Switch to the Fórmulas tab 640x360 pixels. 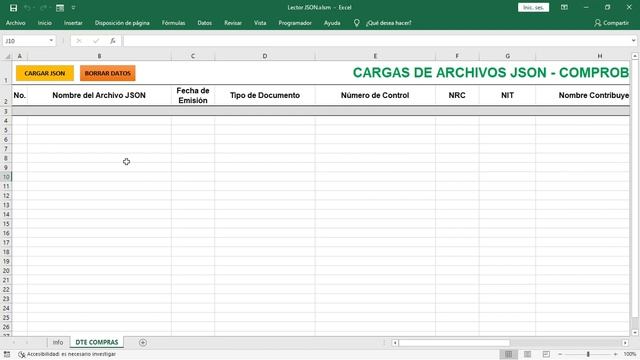pyautogui.click(x=173, y=23)
